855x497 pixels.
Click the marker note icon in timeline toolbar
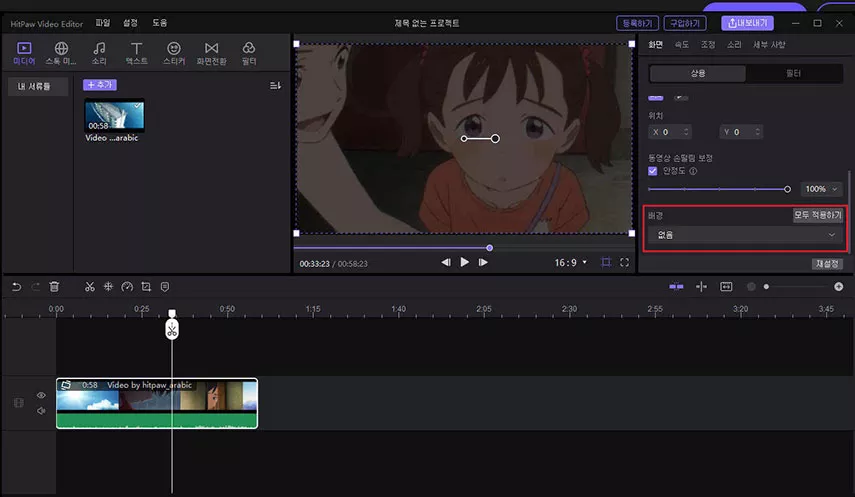[x=165, y=286]
